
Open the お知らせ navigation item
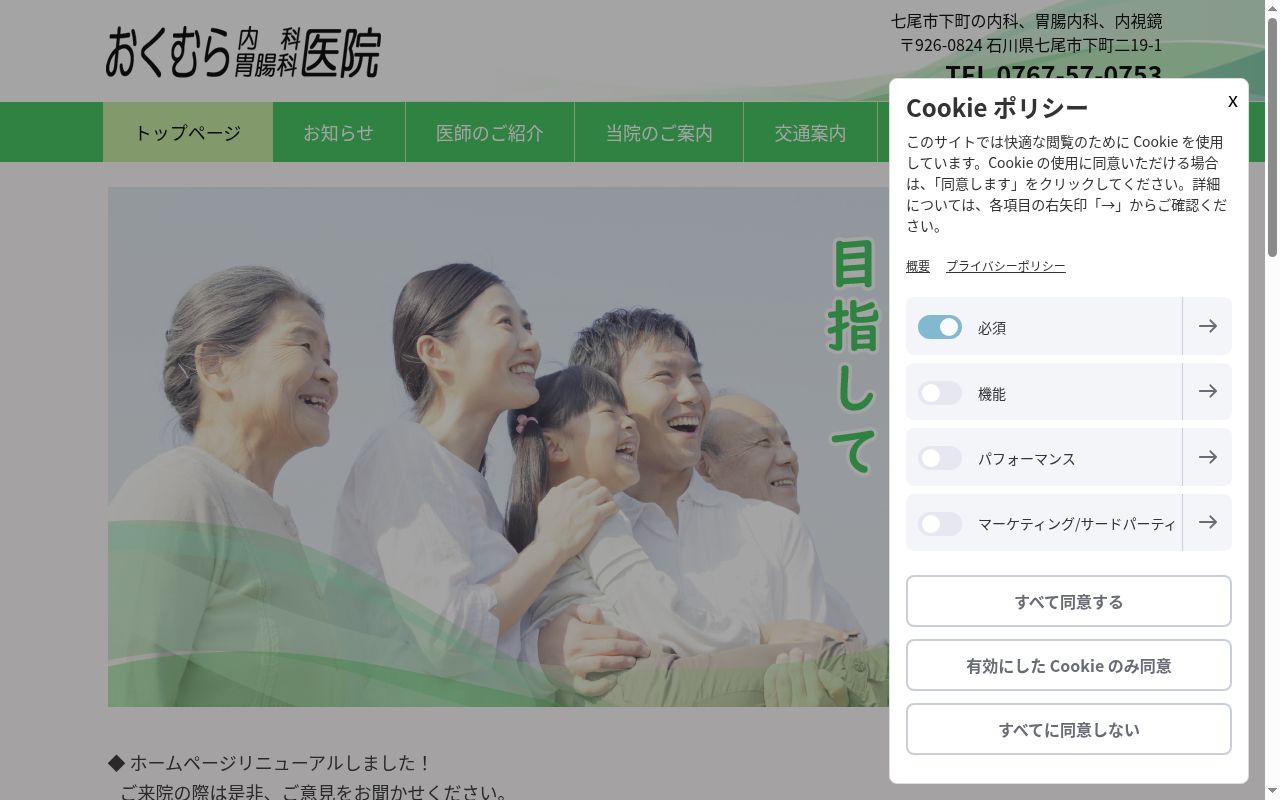339,132
